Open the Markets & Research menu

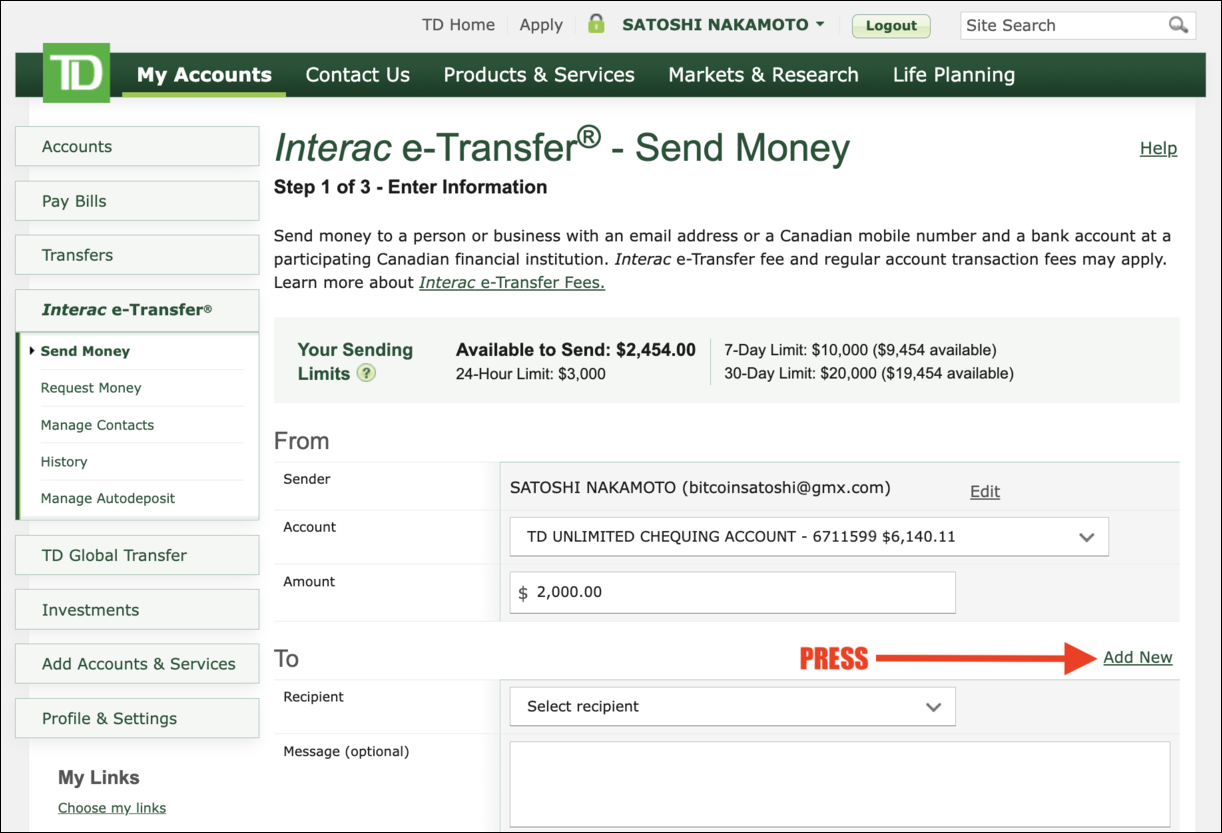763,75
